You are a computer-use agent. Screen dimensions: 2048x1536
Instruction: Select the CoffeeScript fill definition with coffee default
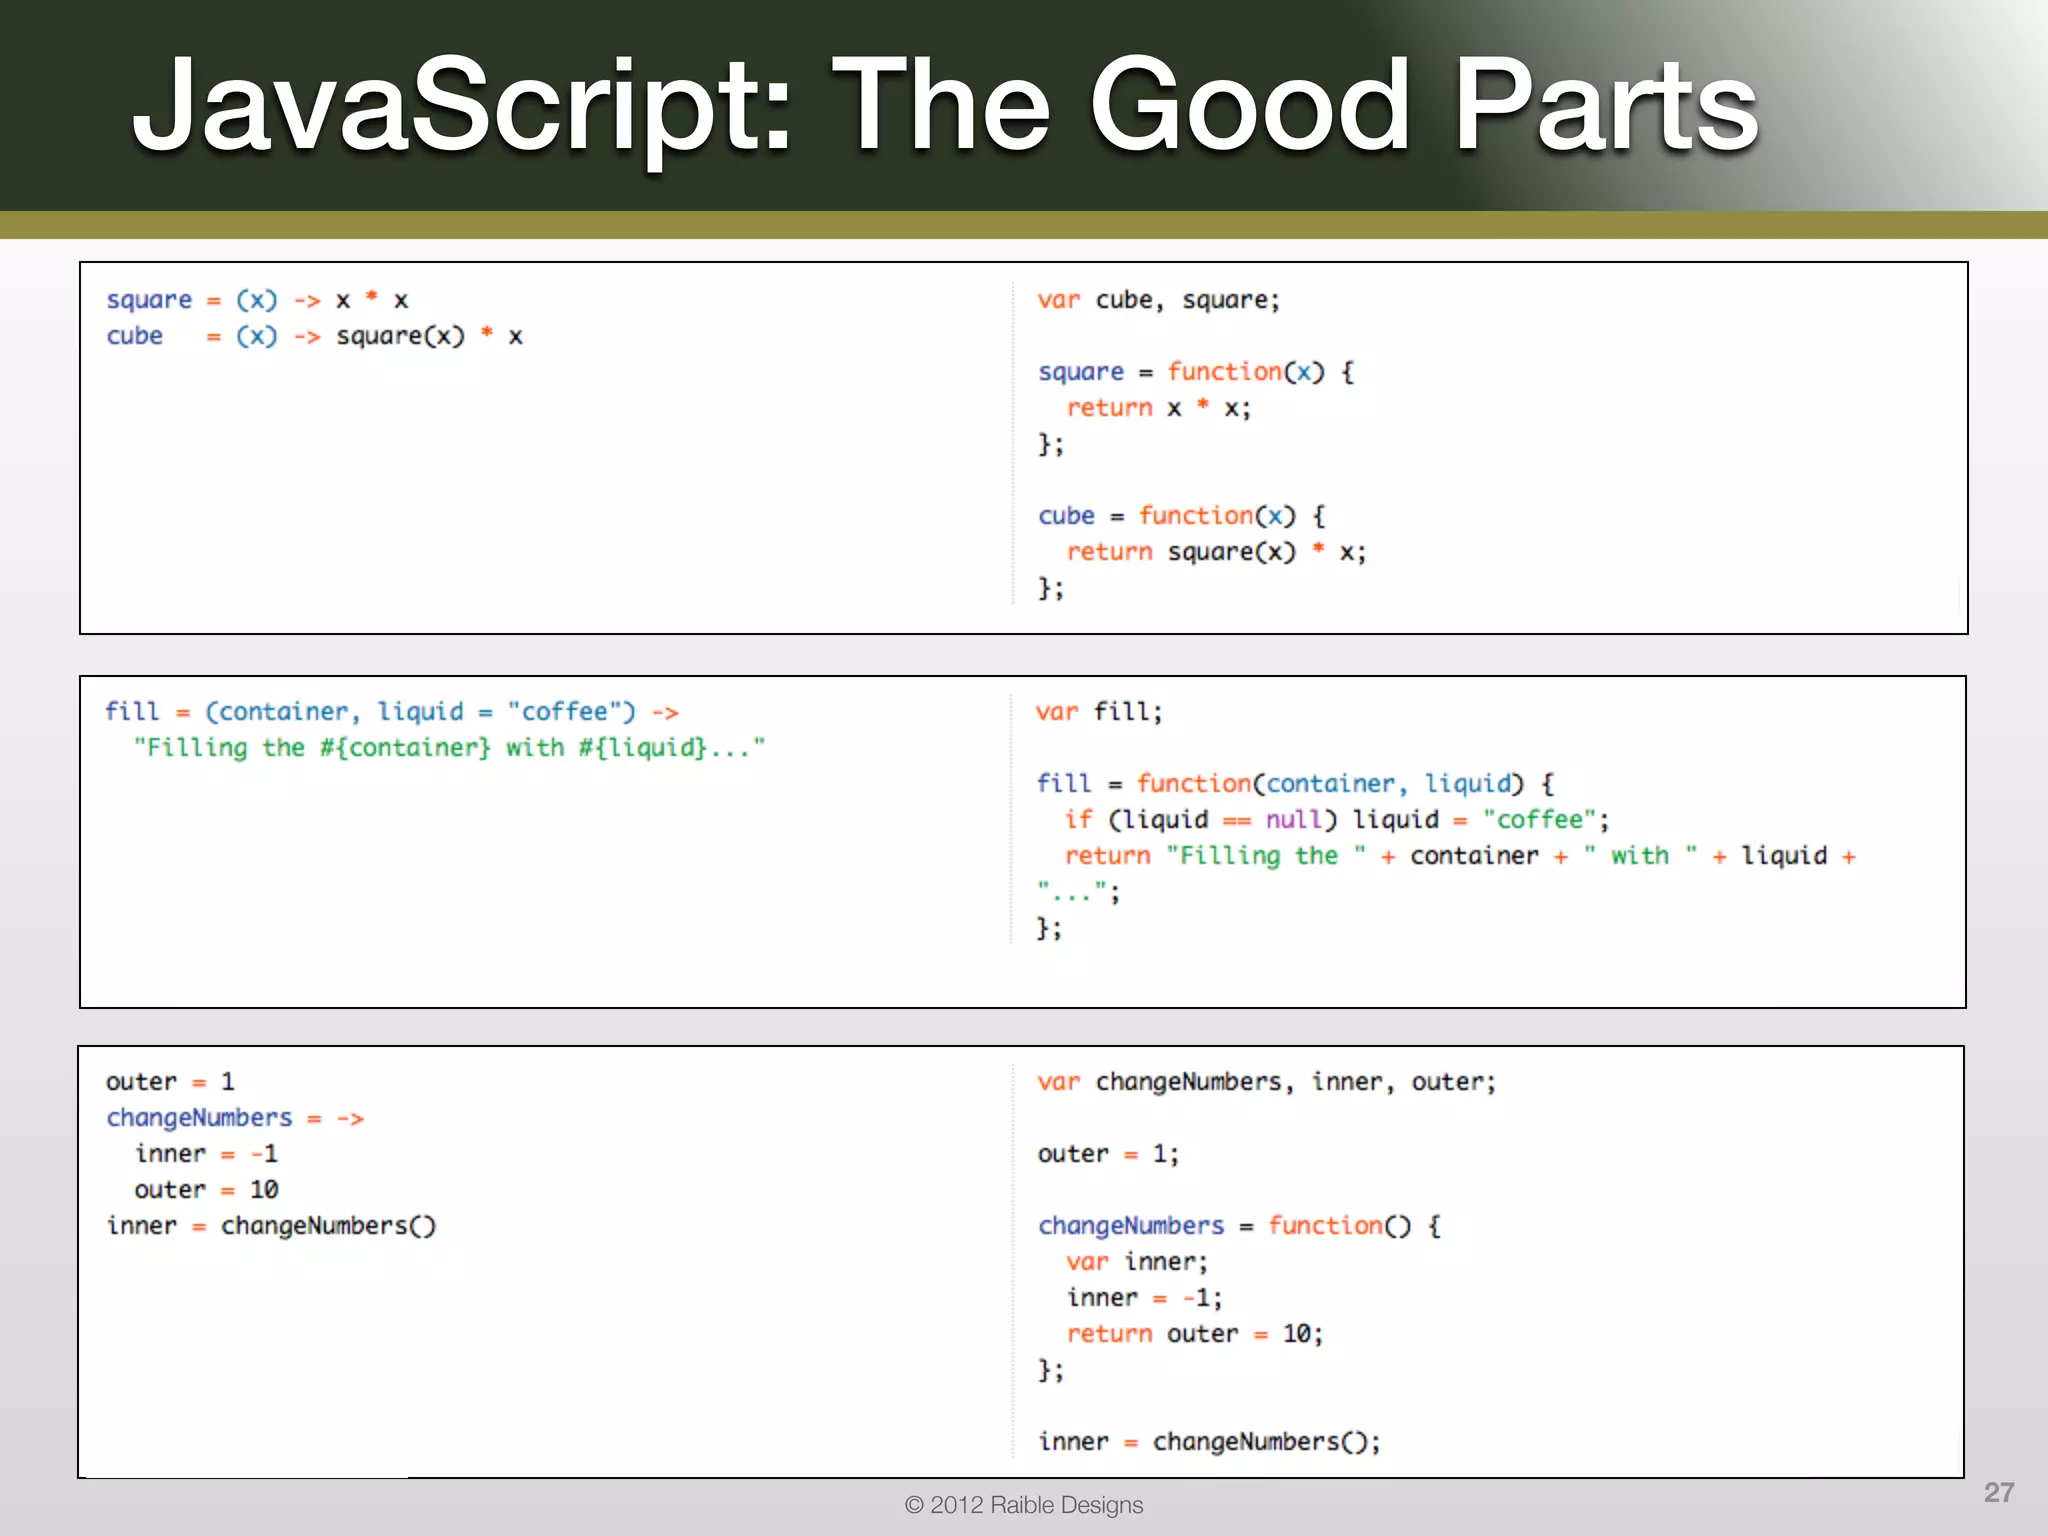tap(392, 712)
